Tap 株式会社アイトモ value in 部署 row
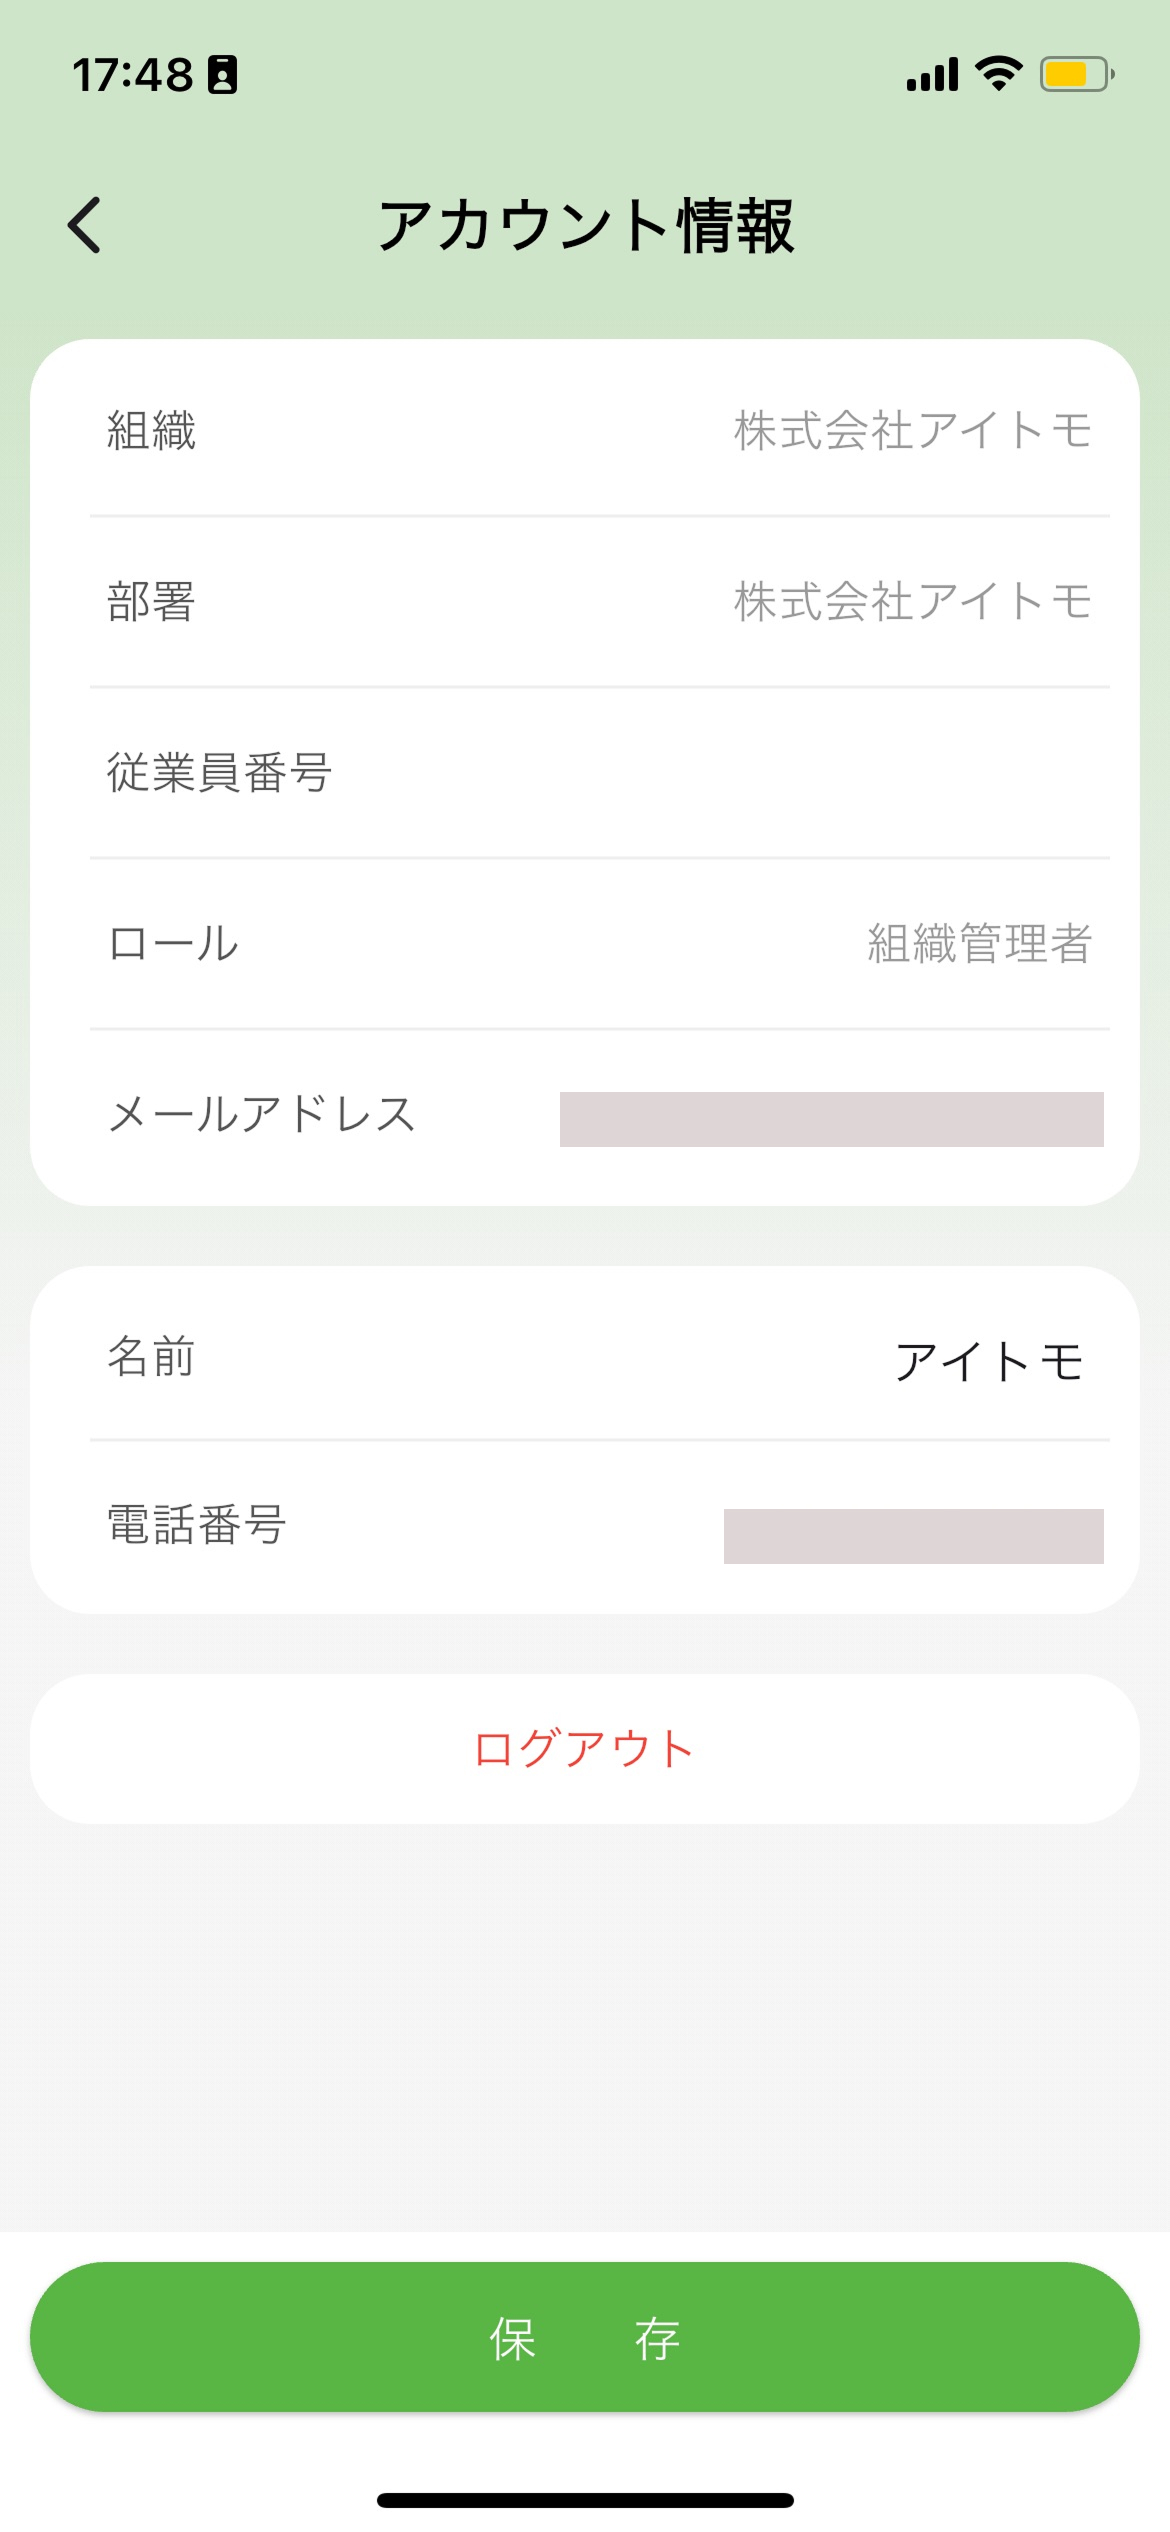 [912, 602]
